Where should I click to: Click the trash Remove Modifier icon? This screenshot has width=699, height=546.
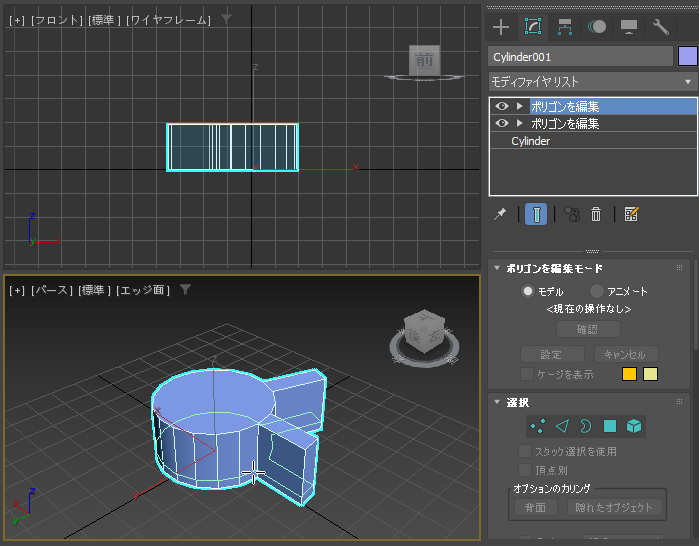[596, 214]
